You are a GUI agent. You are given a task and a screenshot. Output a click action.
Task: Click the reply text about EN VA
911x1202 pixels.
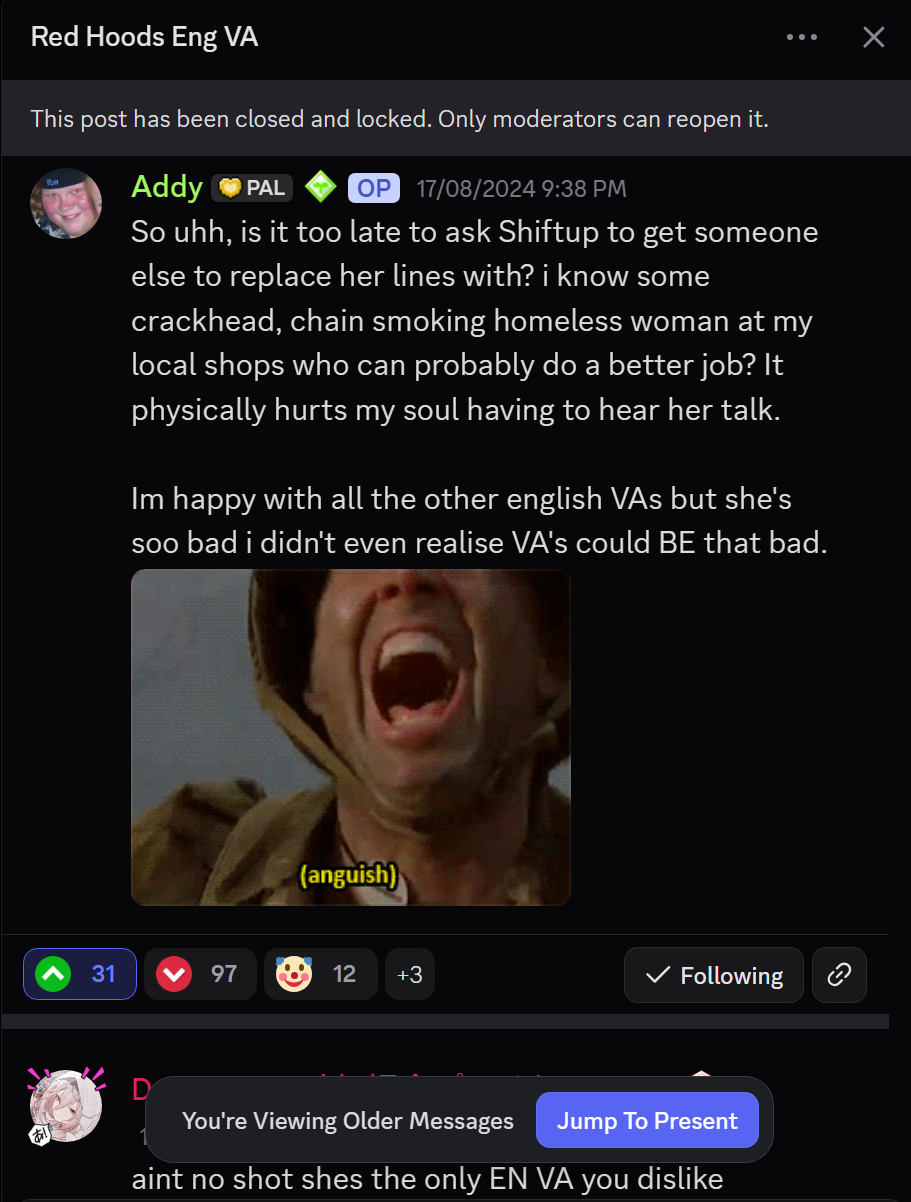(x=427, y=1179)
